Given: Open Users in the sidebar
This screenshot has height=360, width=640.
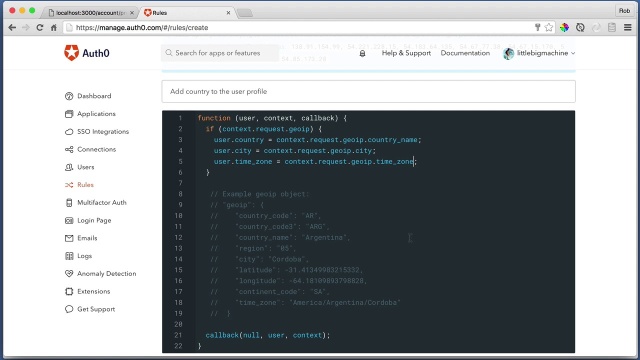Looking at the screenshot, I should [x=86, y=167].
